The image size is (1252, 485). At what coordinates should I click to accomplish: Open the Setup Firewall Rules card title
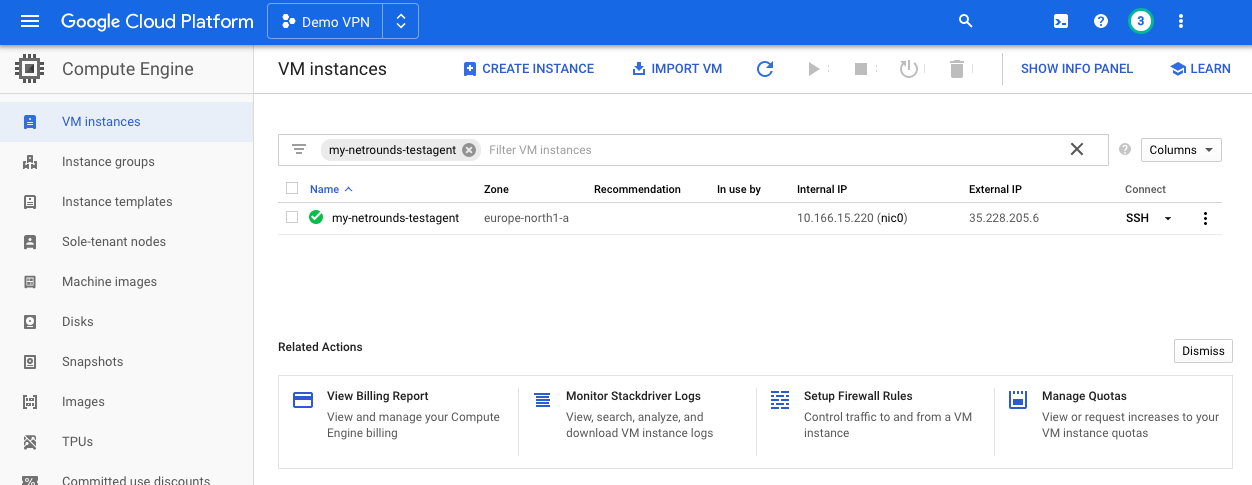click(x=858, y=396)
